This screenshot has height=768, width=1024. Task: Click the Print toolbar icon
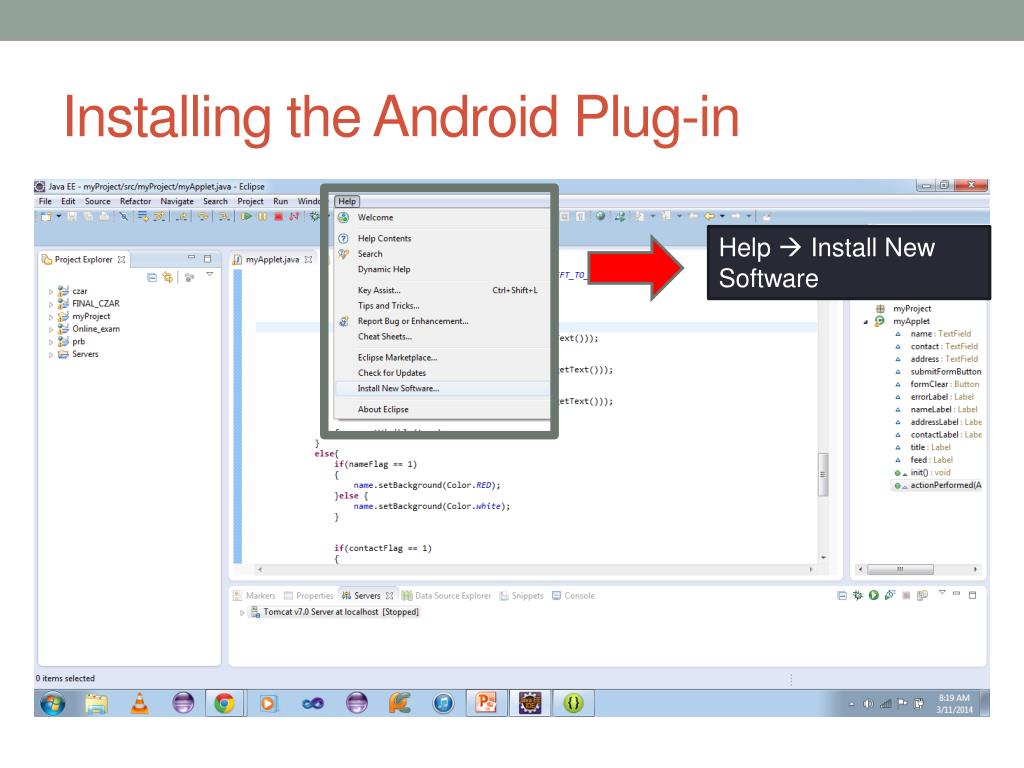pos(104,216)
